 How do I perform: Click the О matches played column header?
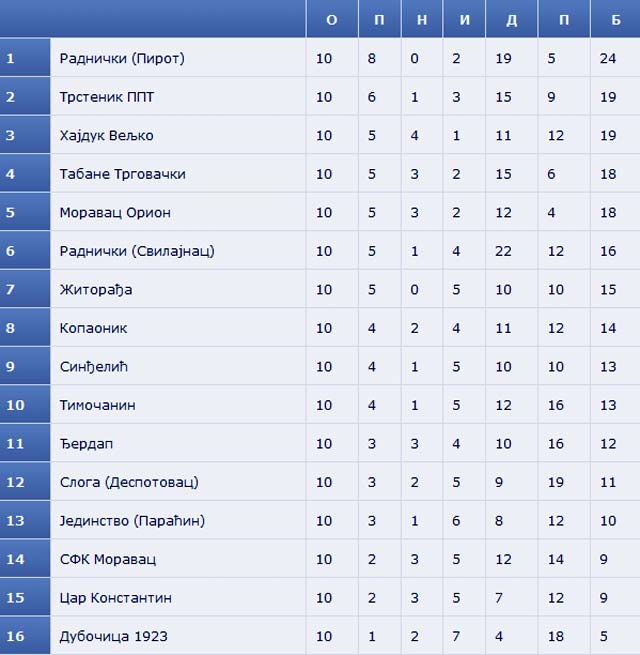[x=332, y=19]
